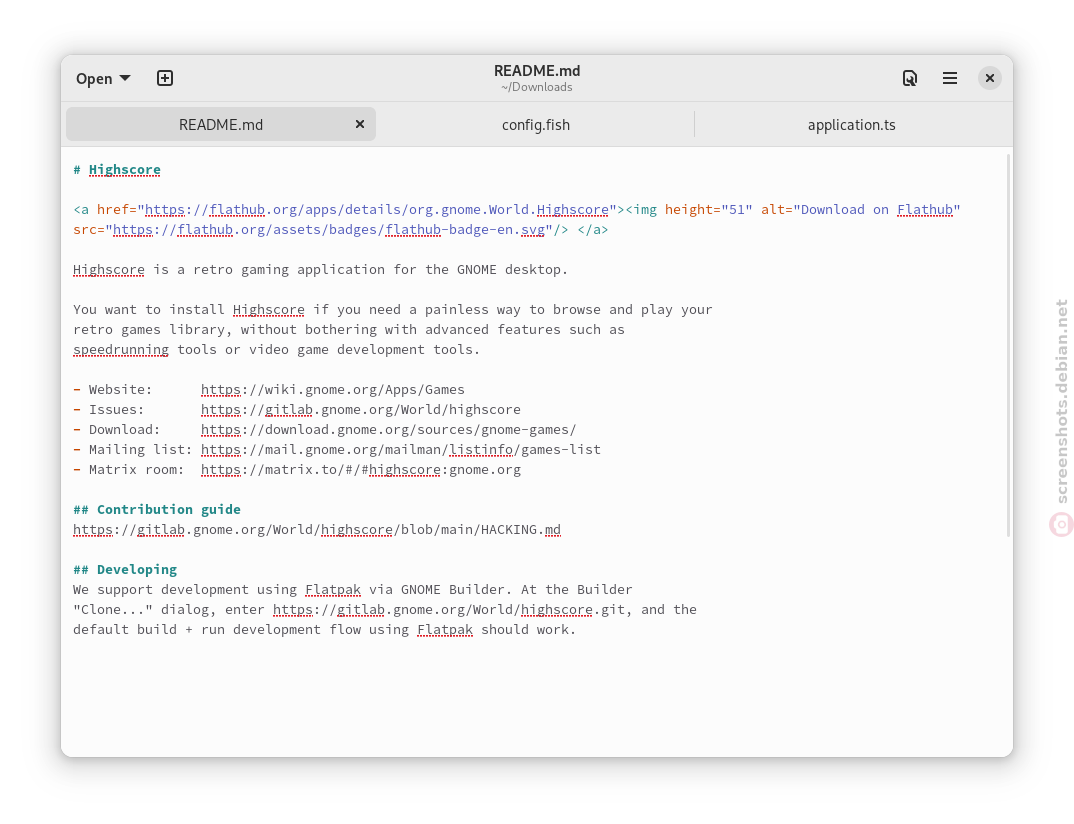Click the '## Developing' heading
Viewport: 1074px width, 824px height.
click(x=125, y=570)
